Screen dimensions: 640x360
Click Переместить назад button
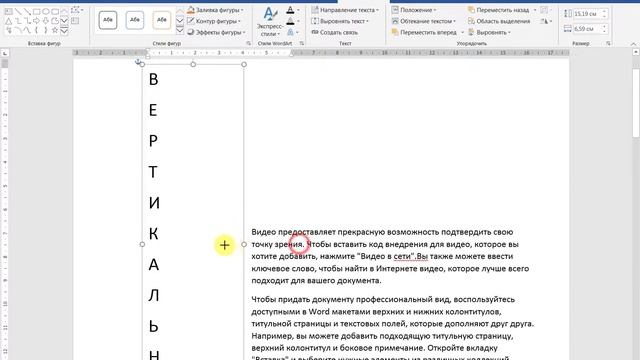coord(499,10)
